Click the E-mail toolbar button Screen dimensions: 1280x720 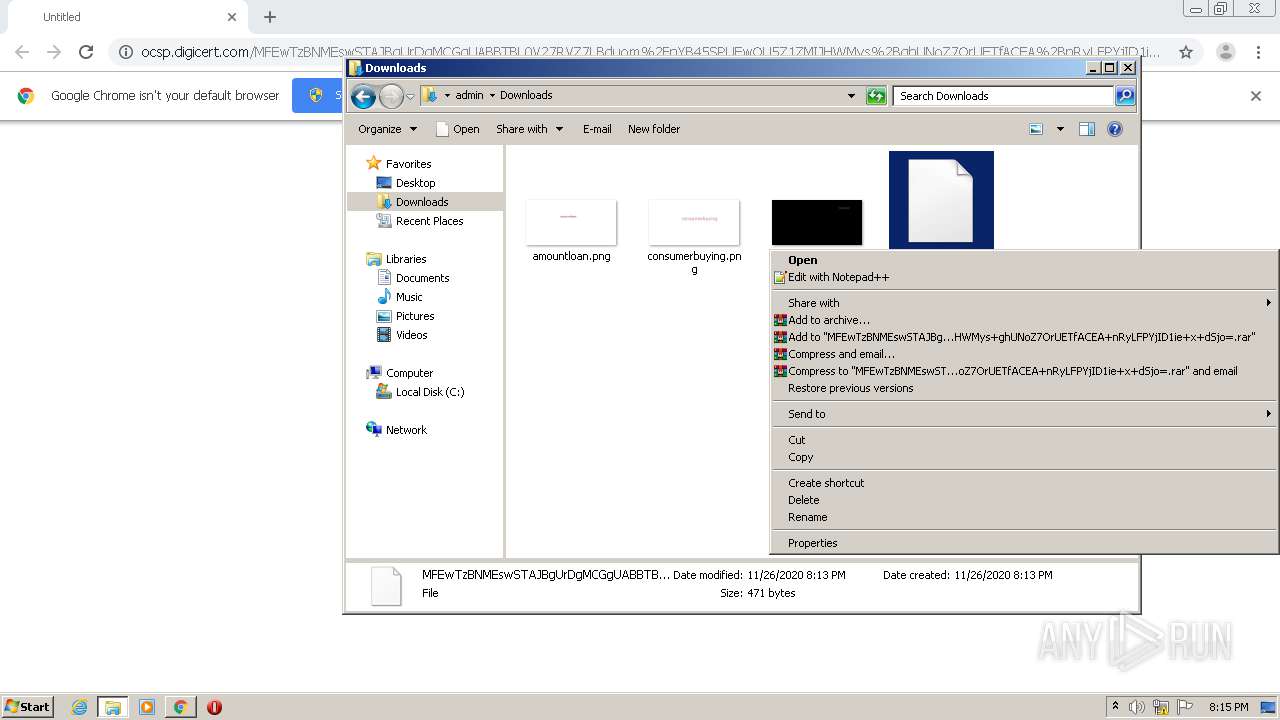coord(597,129)
